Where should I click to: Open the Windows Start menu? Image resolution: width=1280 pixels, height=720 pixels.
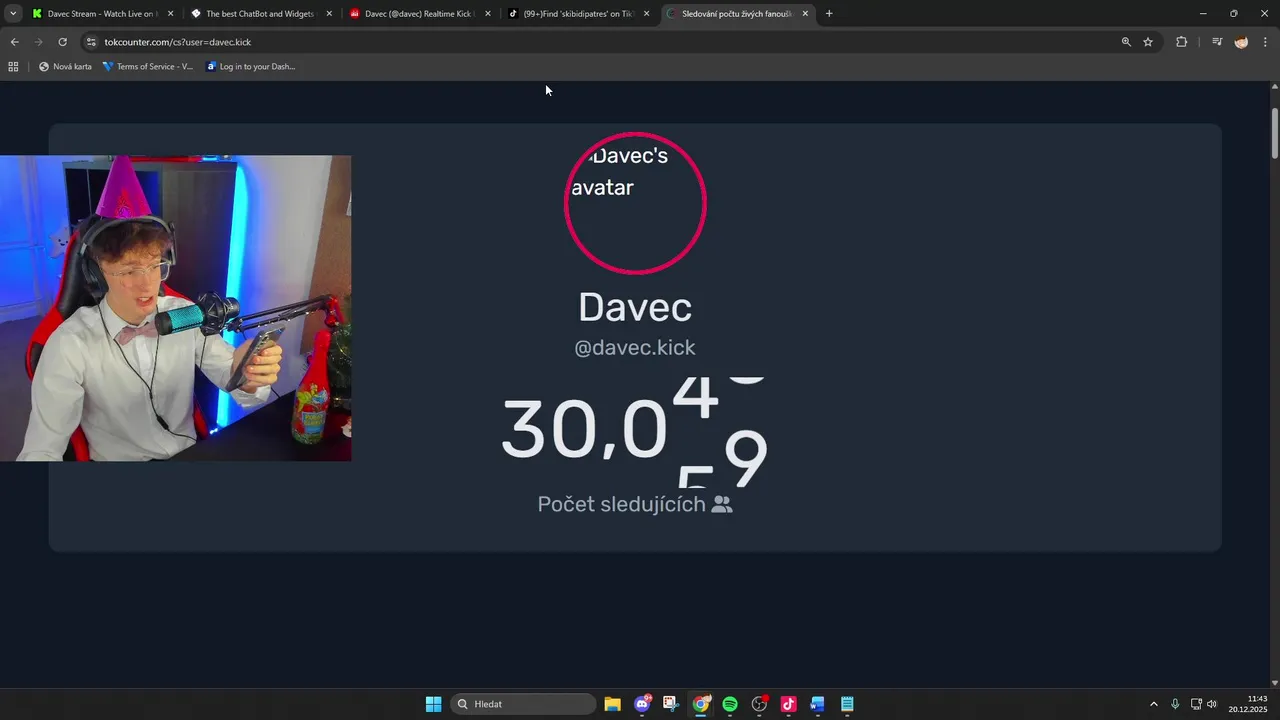(x=433, y=704)
